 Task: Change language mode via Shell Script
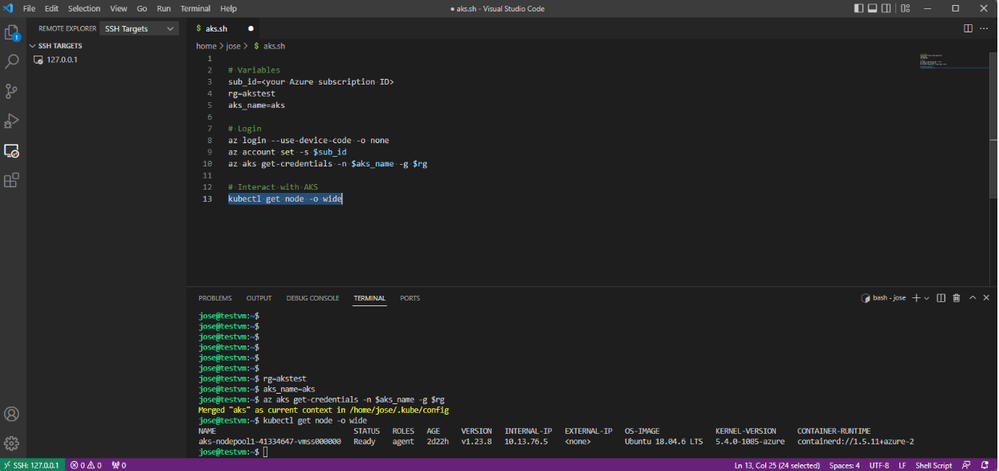(933, 465)
